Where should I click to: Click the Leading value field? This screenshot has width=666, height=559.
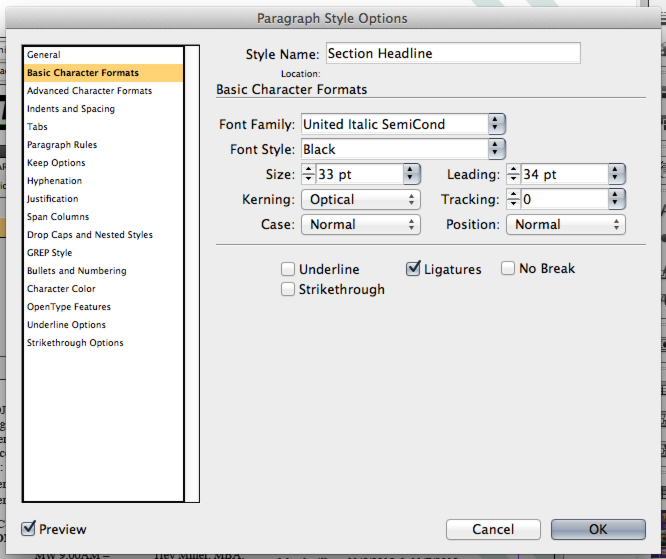564,174
